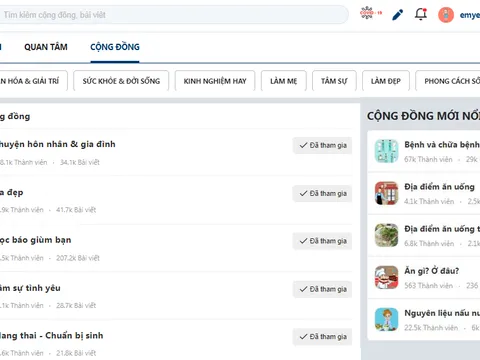Click the 34.1k Bài viết count
Screen dimensions: 480x360
click(x=80, y=162)
